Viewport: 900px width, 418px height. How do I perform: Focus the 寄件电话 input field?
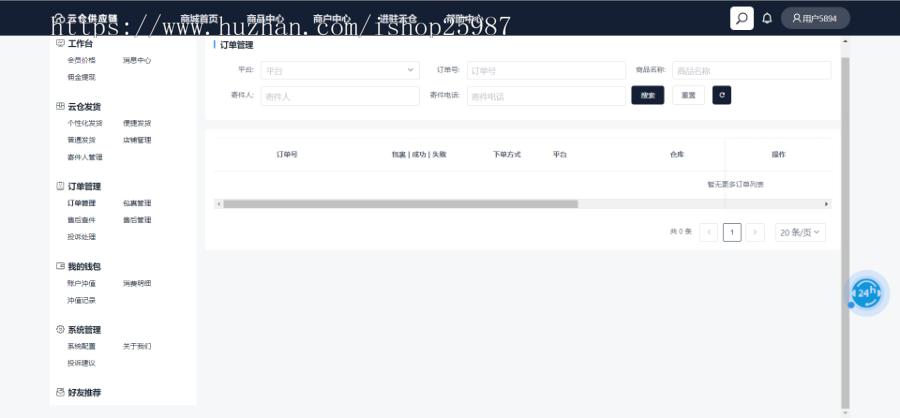pos(546,96)
